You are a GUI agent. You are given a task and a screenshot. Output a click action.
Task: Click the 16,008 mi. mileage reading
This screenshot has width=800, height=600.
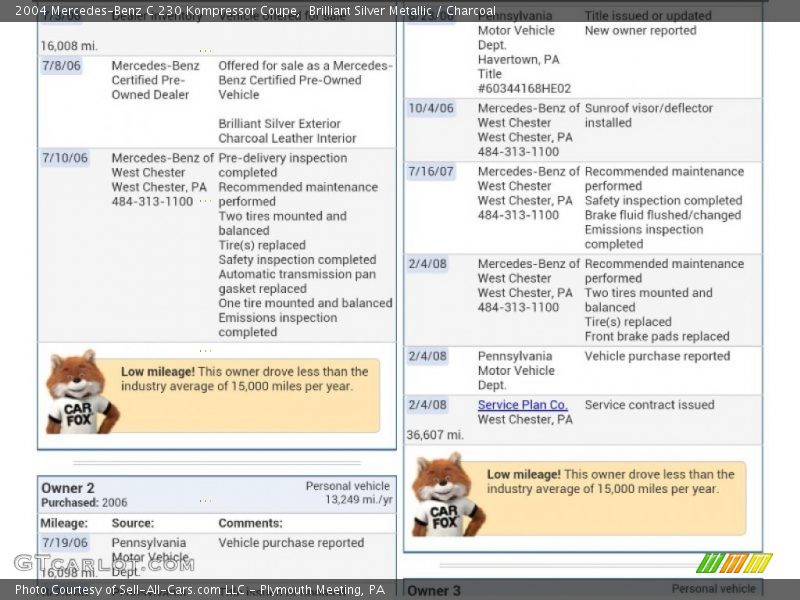[69, 46]
